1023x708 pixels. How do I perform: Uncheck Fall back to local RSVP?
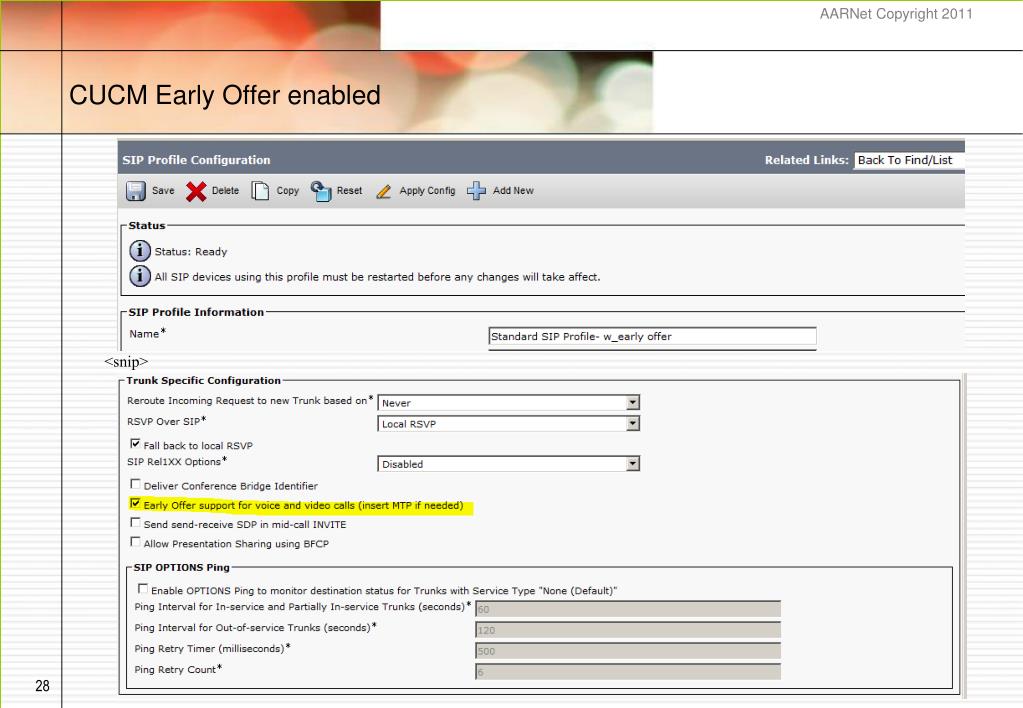click(x=135, y=444)
